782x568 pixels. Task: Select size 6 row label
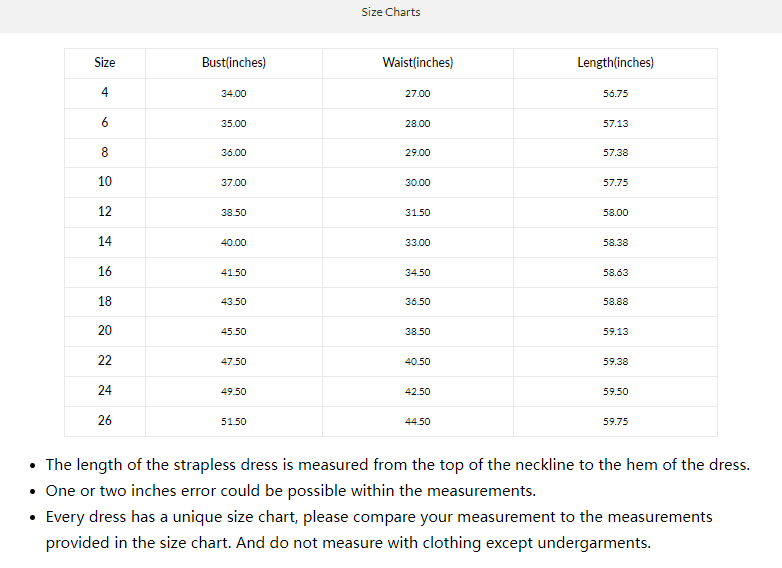pos(105,123)
